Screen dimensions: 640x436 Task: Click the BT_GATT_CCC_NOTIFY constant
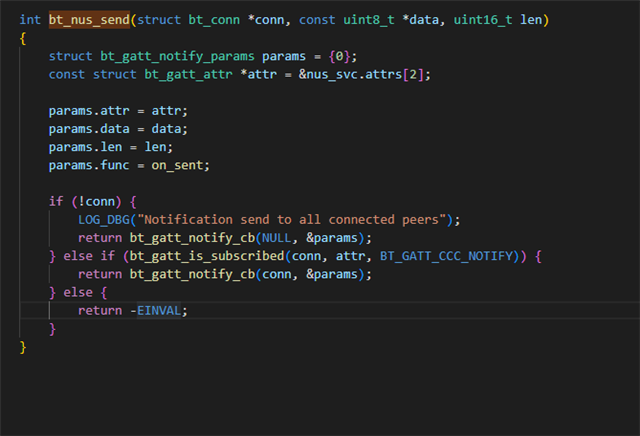[x=446, y=256]
